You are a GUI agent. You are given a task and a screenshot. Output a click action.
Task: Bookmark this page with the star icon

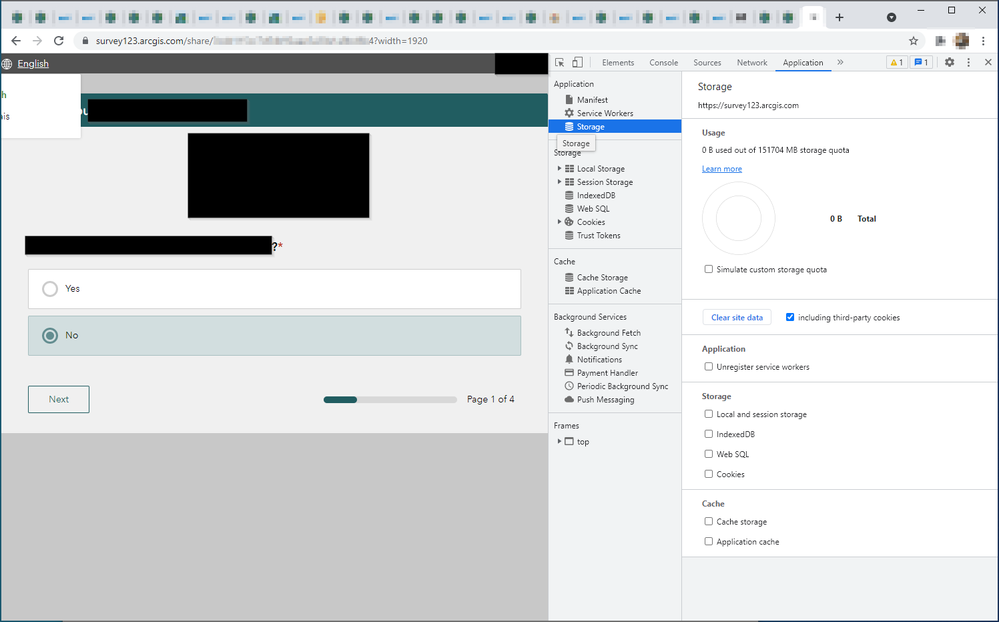[914, 41]
